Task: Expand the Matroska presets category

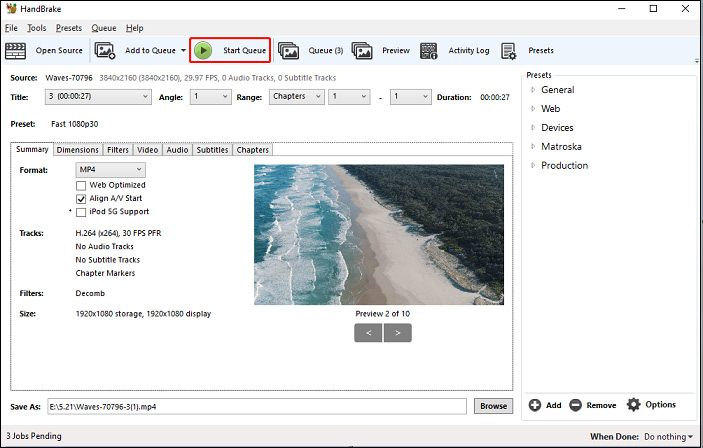Action: (x=533, y=146)
